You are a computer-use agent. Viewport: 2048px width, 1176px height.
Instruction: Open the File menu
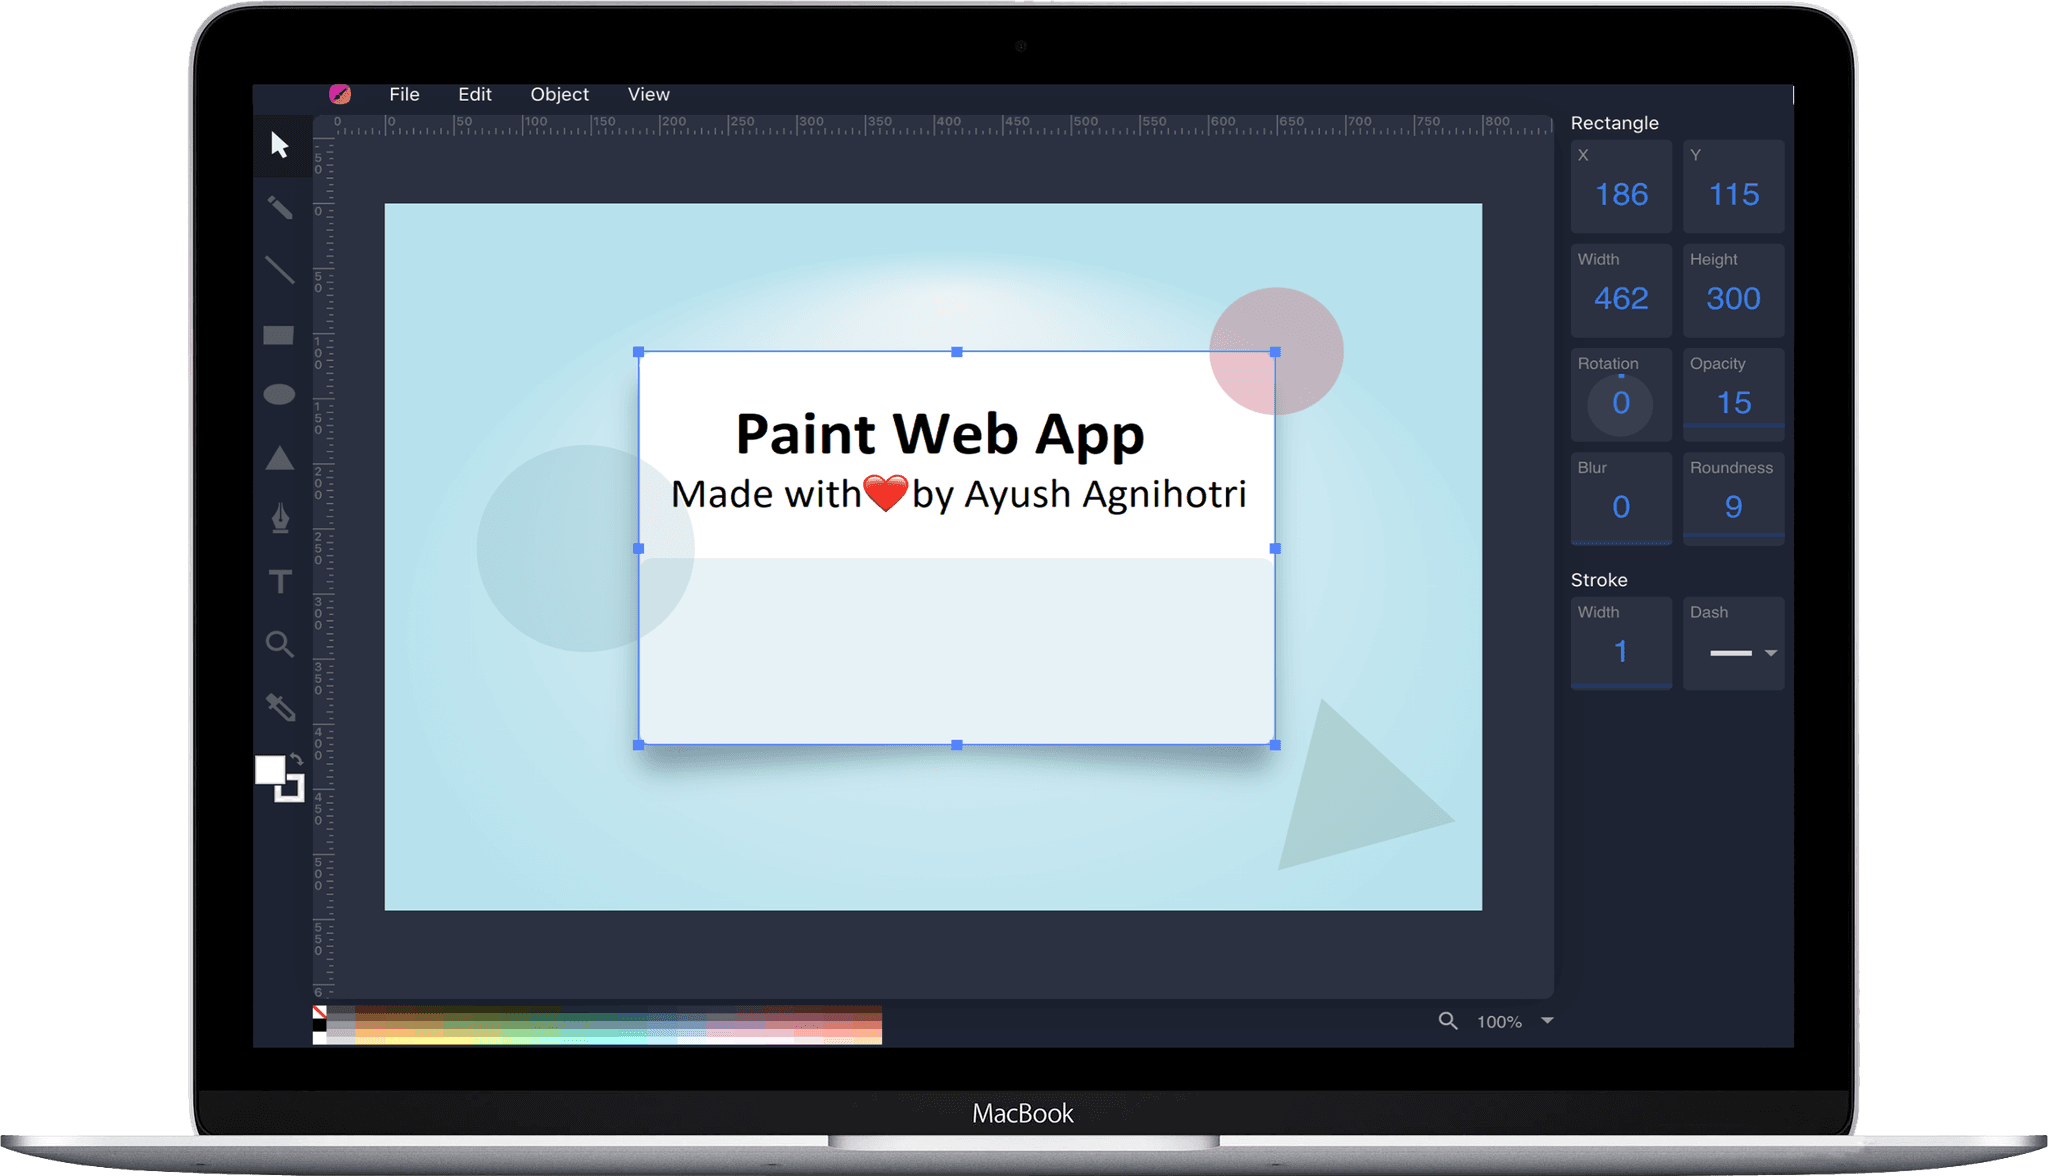pos(404,94)
